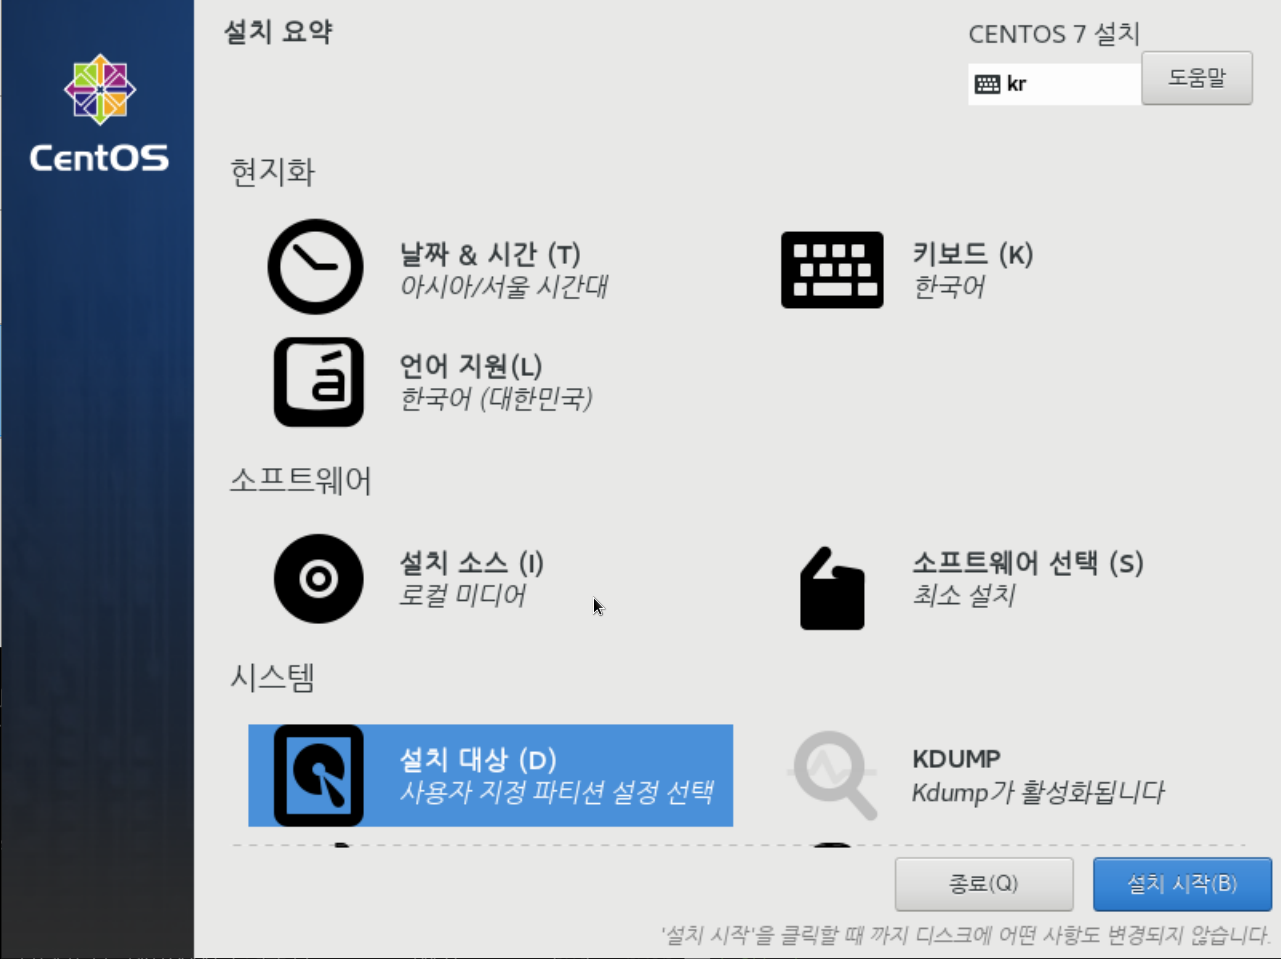The image size is (1281, 959).
Task: Click the keyboard indicator icon beside kr
Action: [987, 84]
